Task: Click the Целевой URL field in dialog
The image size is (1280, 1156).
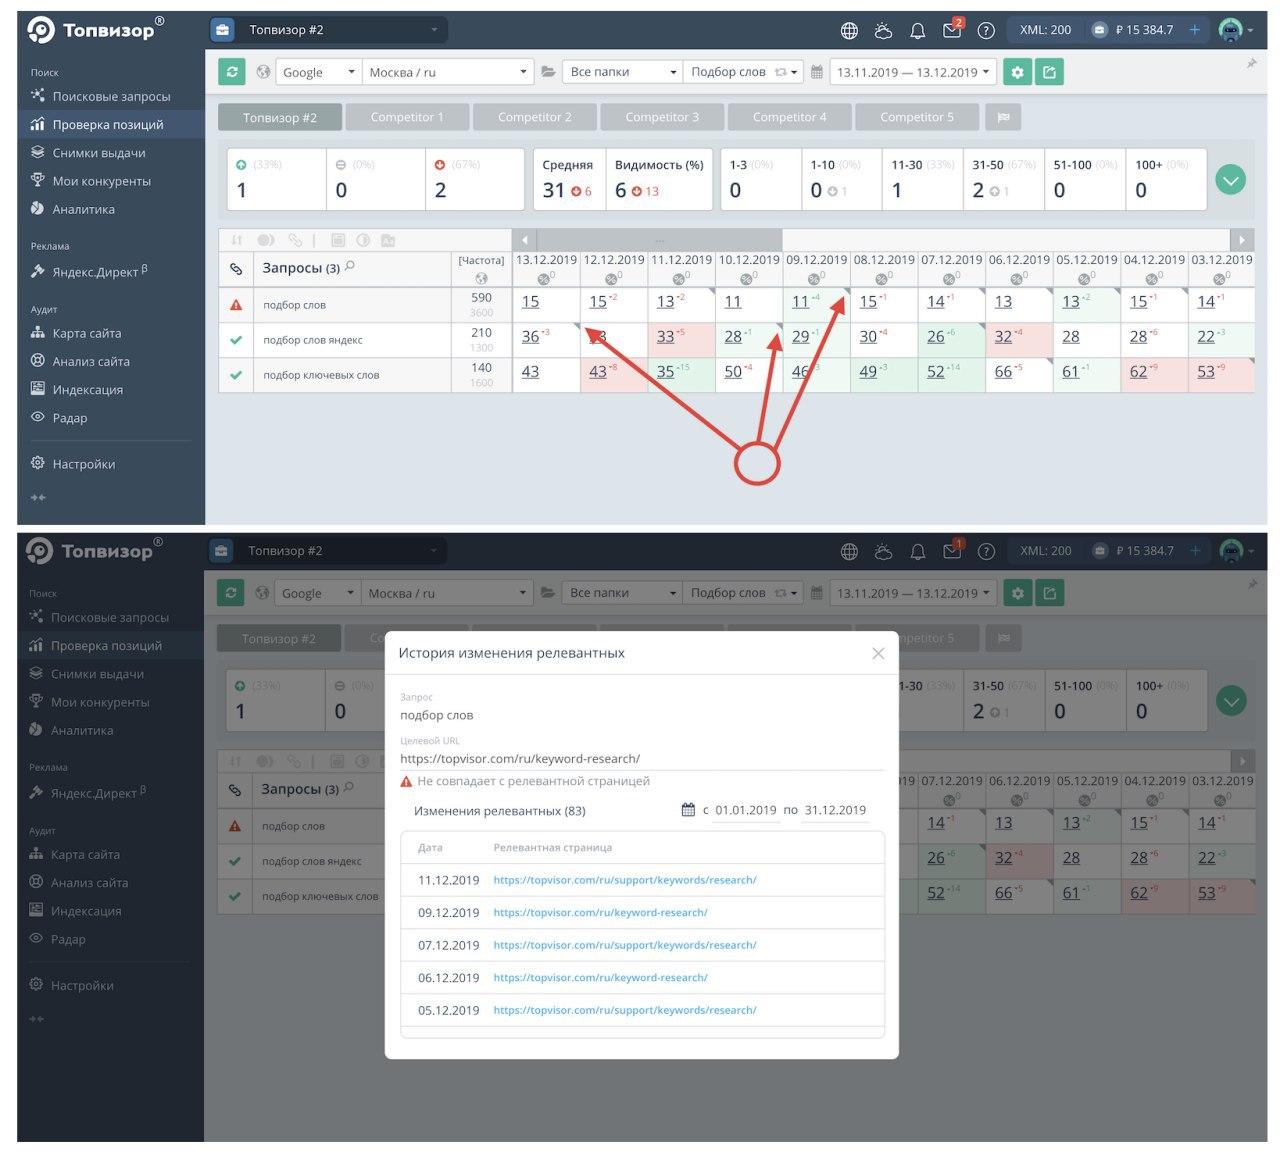Action: click(x=642, y=759)
